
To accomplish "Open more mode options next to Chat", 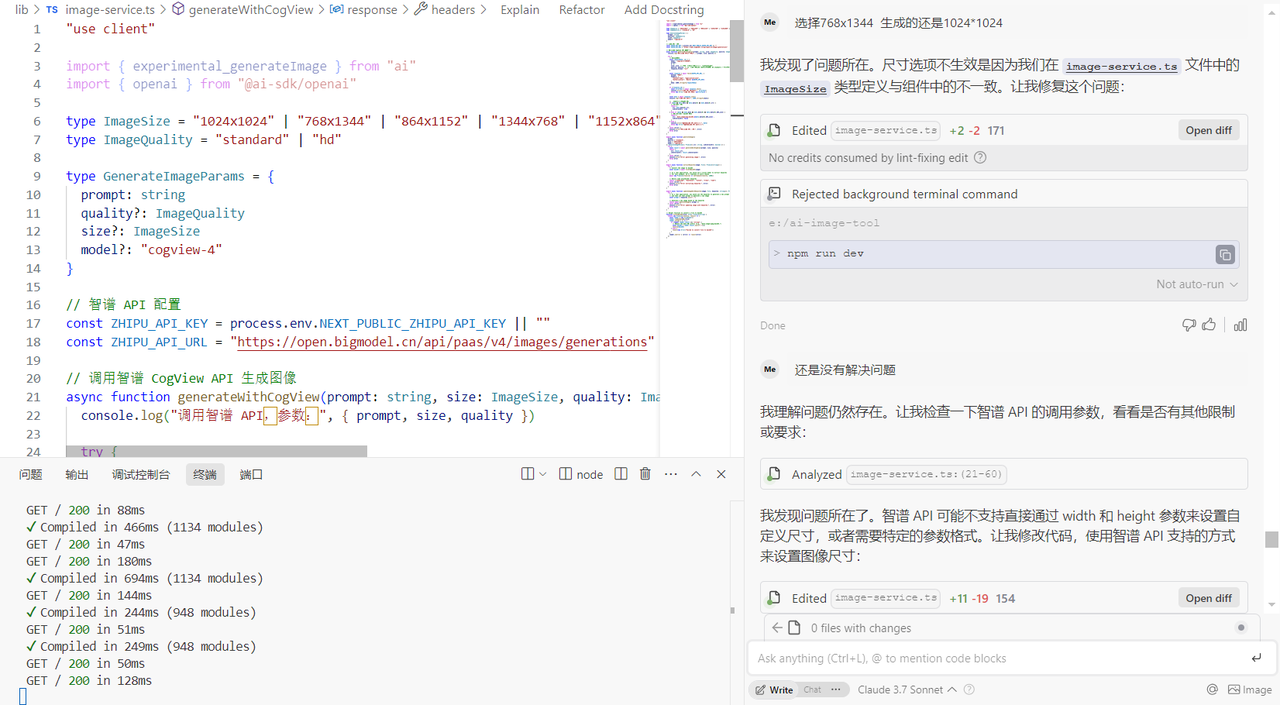I will click(x=837, y=689).
